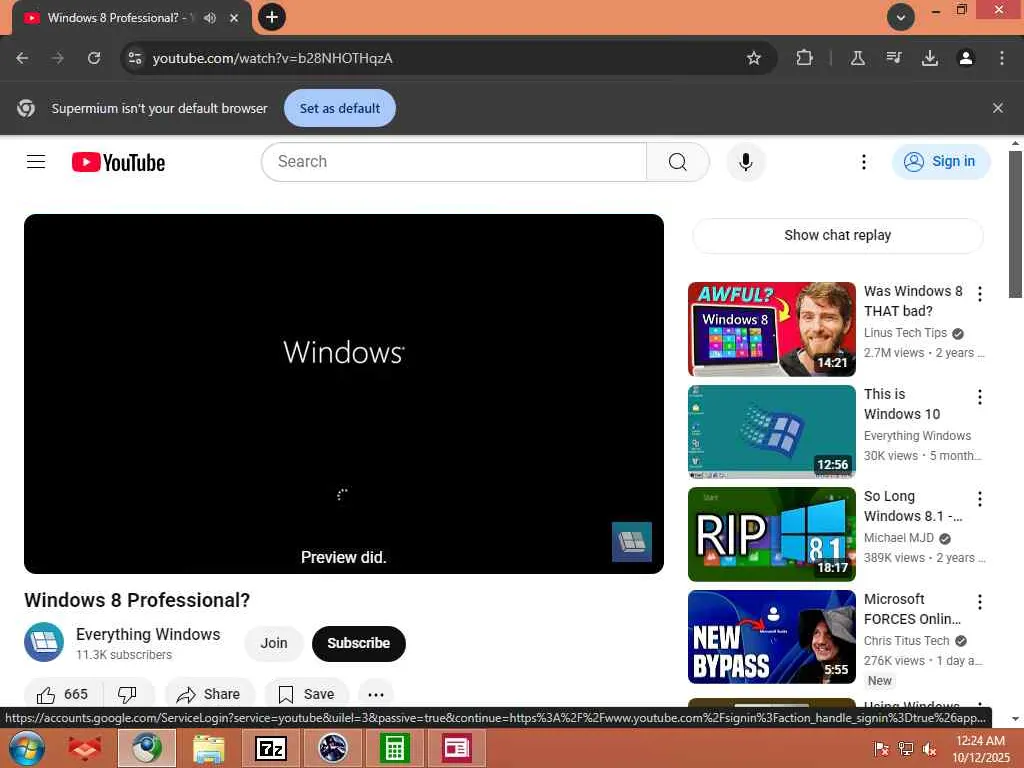Sign in to YouTube
This screenshot has width=1024, height=768.
pyautogui.click(x=940, y=161)
